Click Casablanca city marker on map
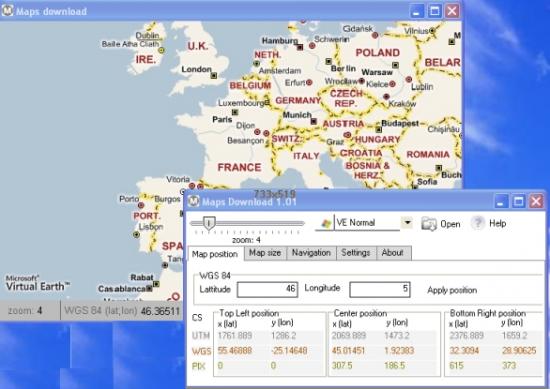The height and width of the screenshot is (389, 550). point(150,288)
